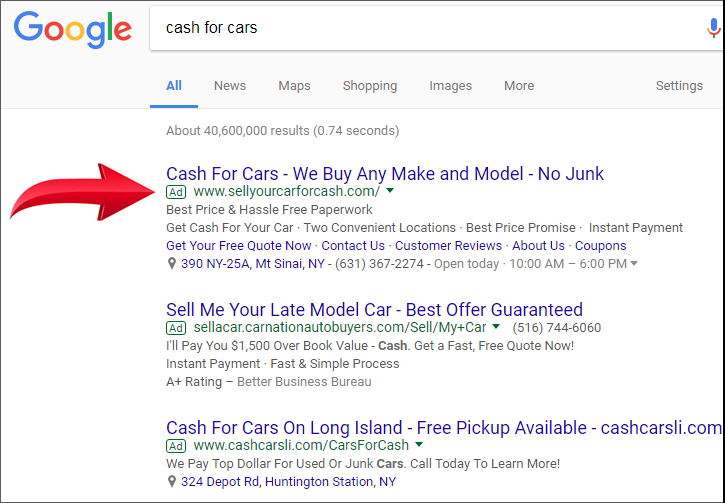Expand the opening hours arrow after 6:00 PM
Screen dimensions: 725x503
tap(634, 264)
